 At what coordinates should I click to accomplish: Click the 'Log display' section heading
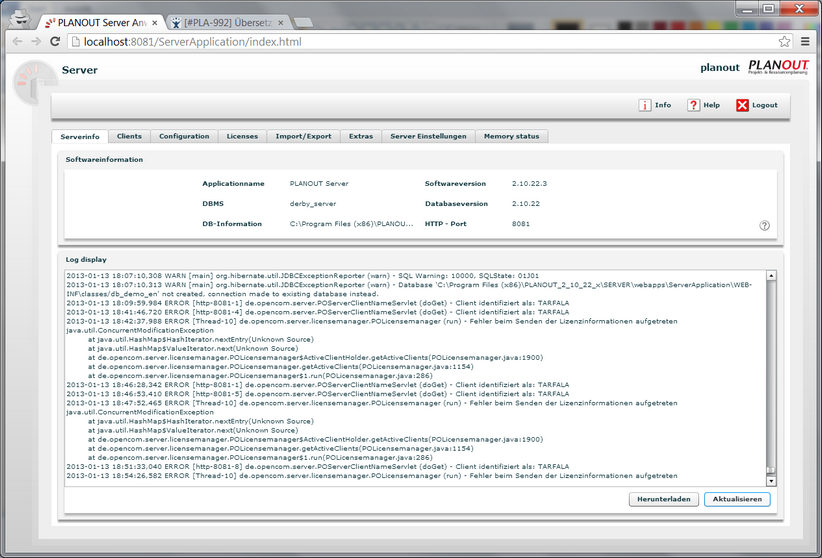tap(85, 260)
